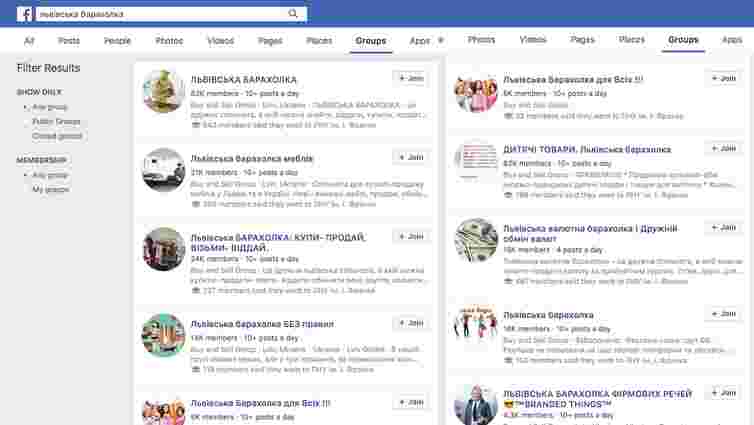Select My groups under Membership
This screenshot has height=425, width=754.
51,189
